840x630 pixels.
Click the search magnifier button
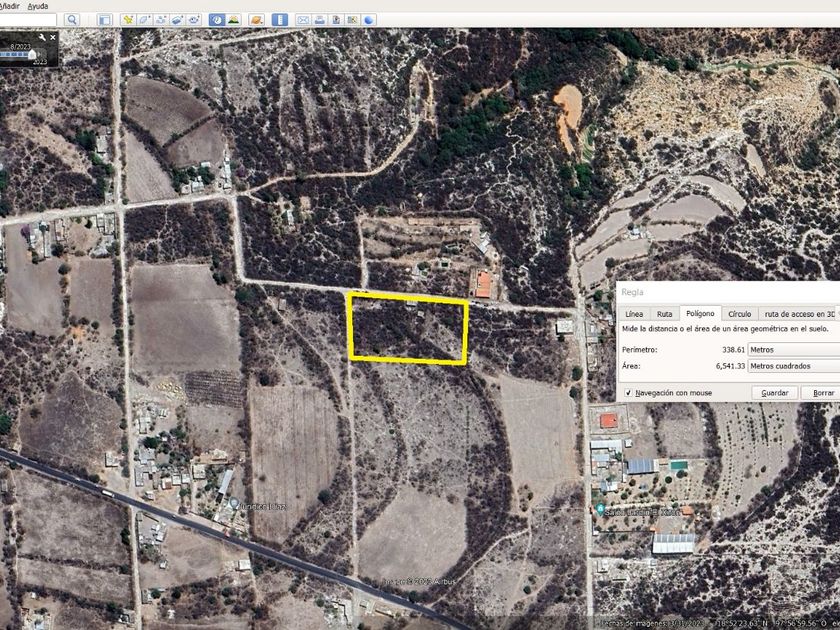[72, 20]
